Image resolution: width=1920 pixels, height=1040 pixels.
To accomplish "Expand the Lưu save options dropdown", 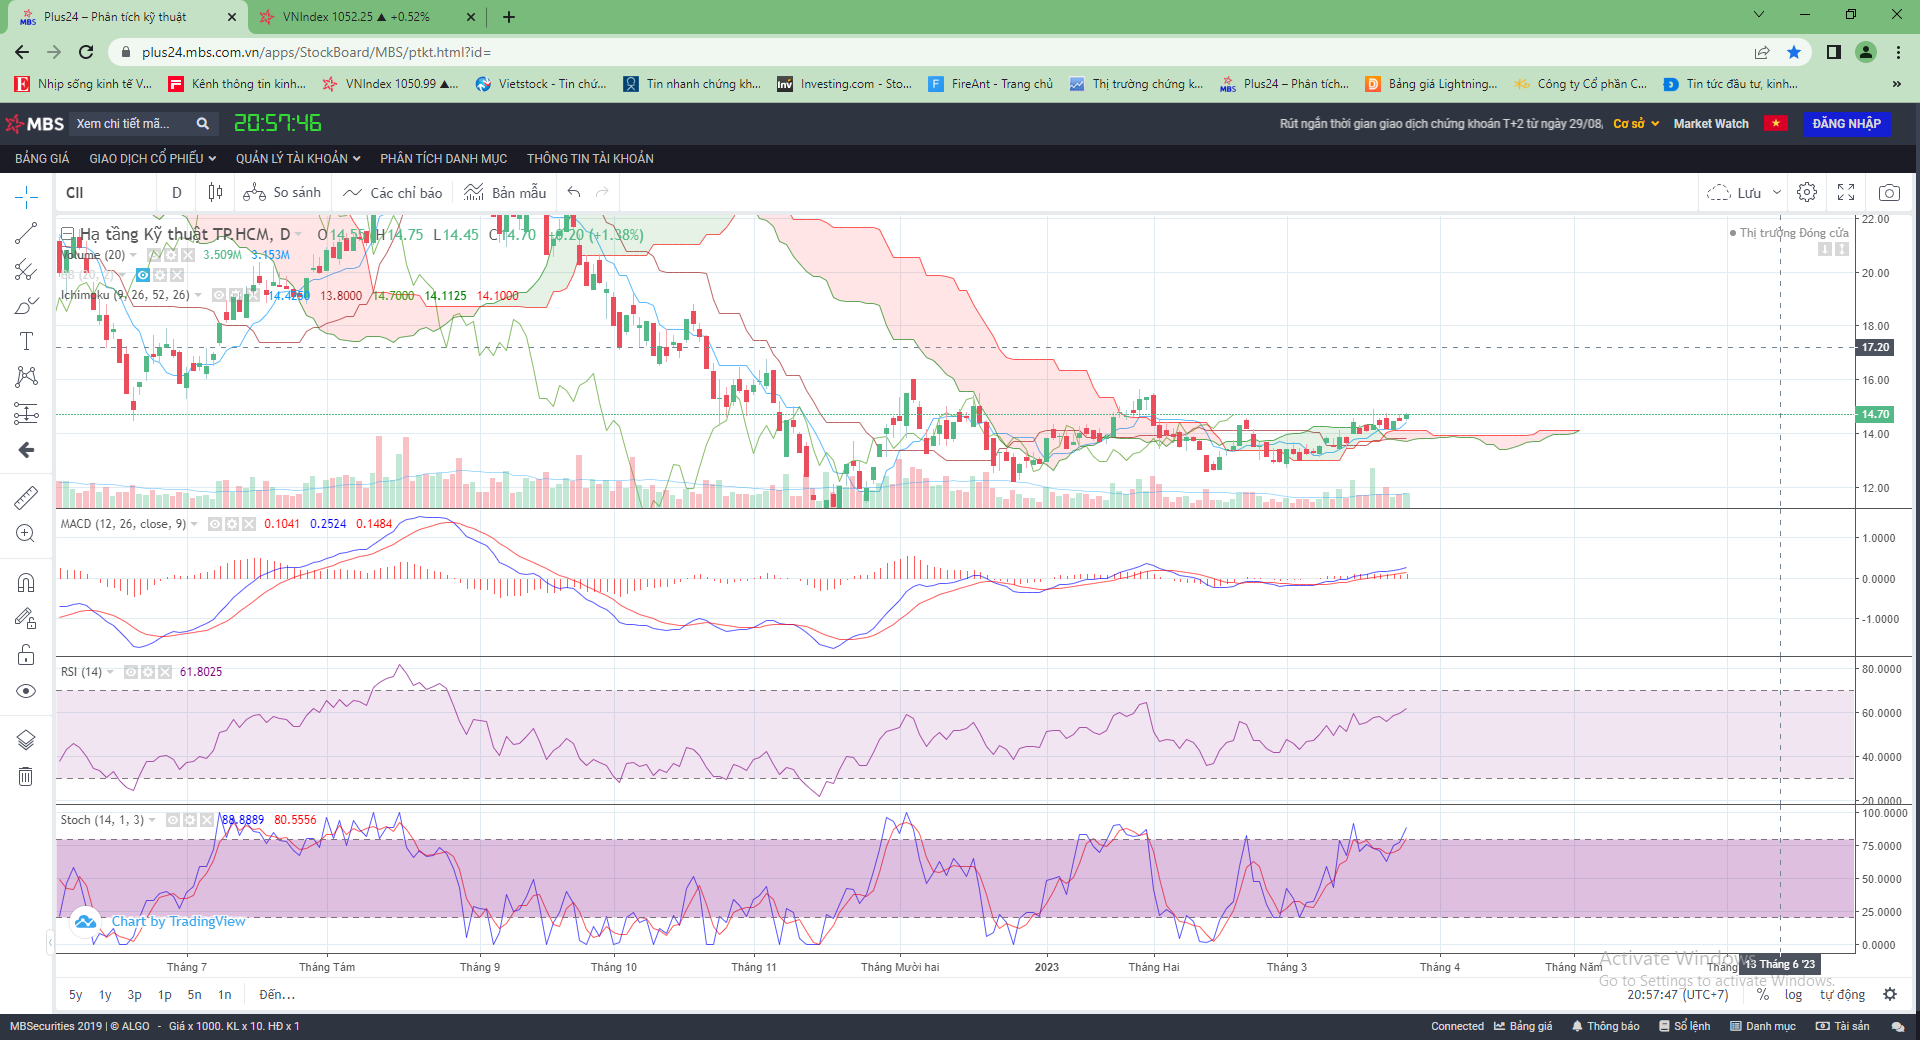I will [1777, 192].
